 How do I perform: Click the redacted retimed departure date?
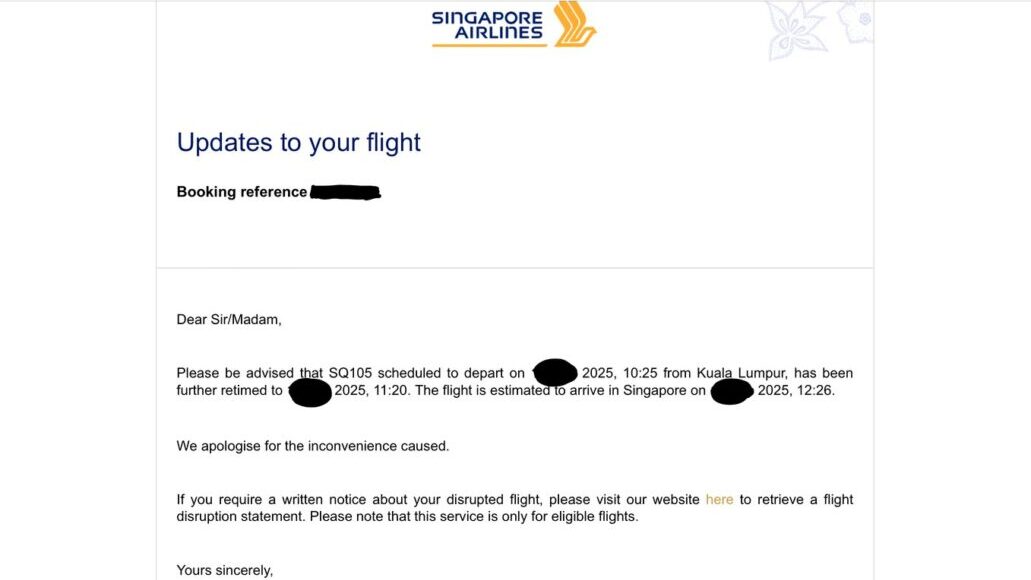(x=310, y=391)
